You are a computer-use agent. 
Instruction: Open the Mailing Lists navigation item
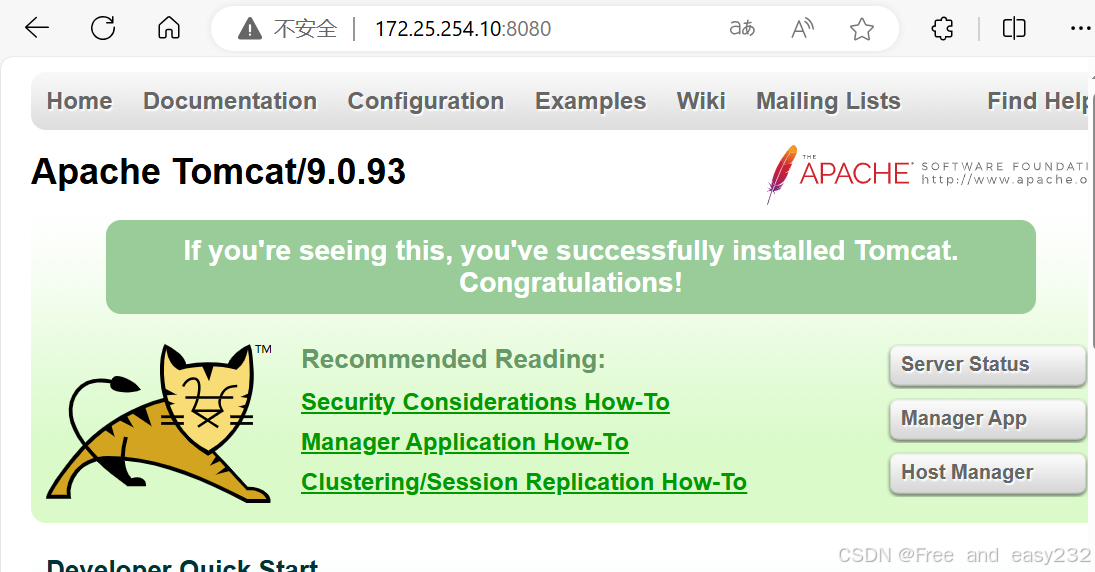pos(828,101)
